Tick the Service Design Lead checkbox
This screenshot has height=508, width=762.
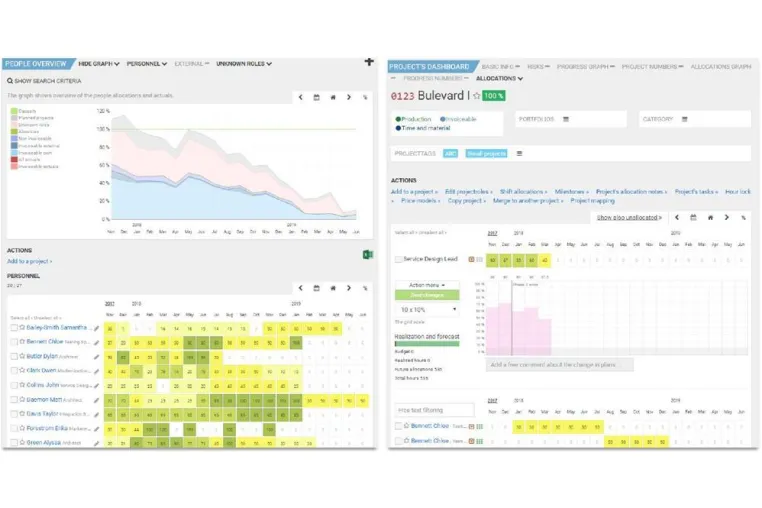click(398, 260)
